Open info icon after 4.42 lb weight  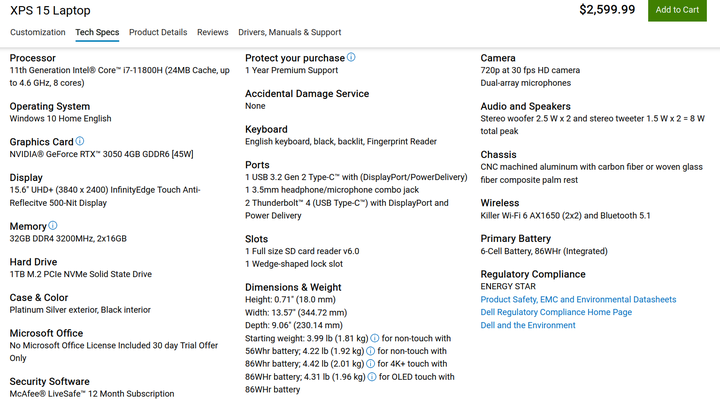[x=371, y=364]
